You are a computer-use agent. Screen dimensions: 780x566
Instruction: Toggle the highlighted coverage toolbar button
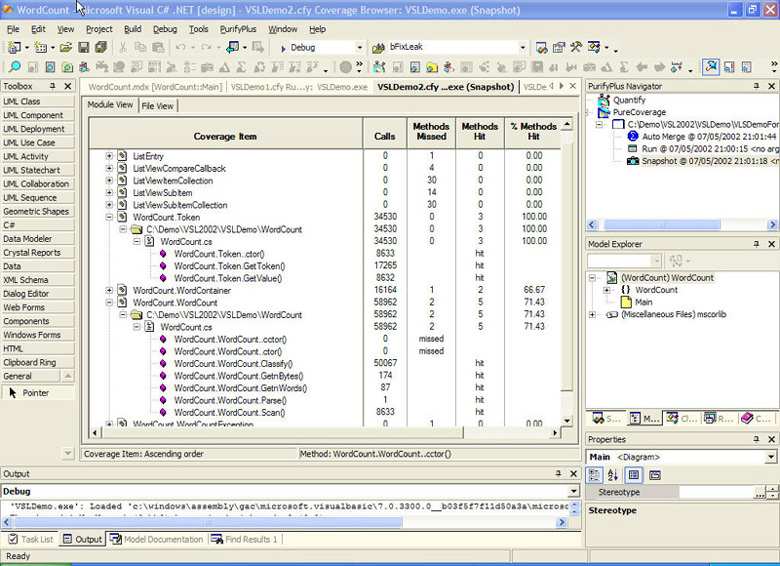[x=711, y=67]
